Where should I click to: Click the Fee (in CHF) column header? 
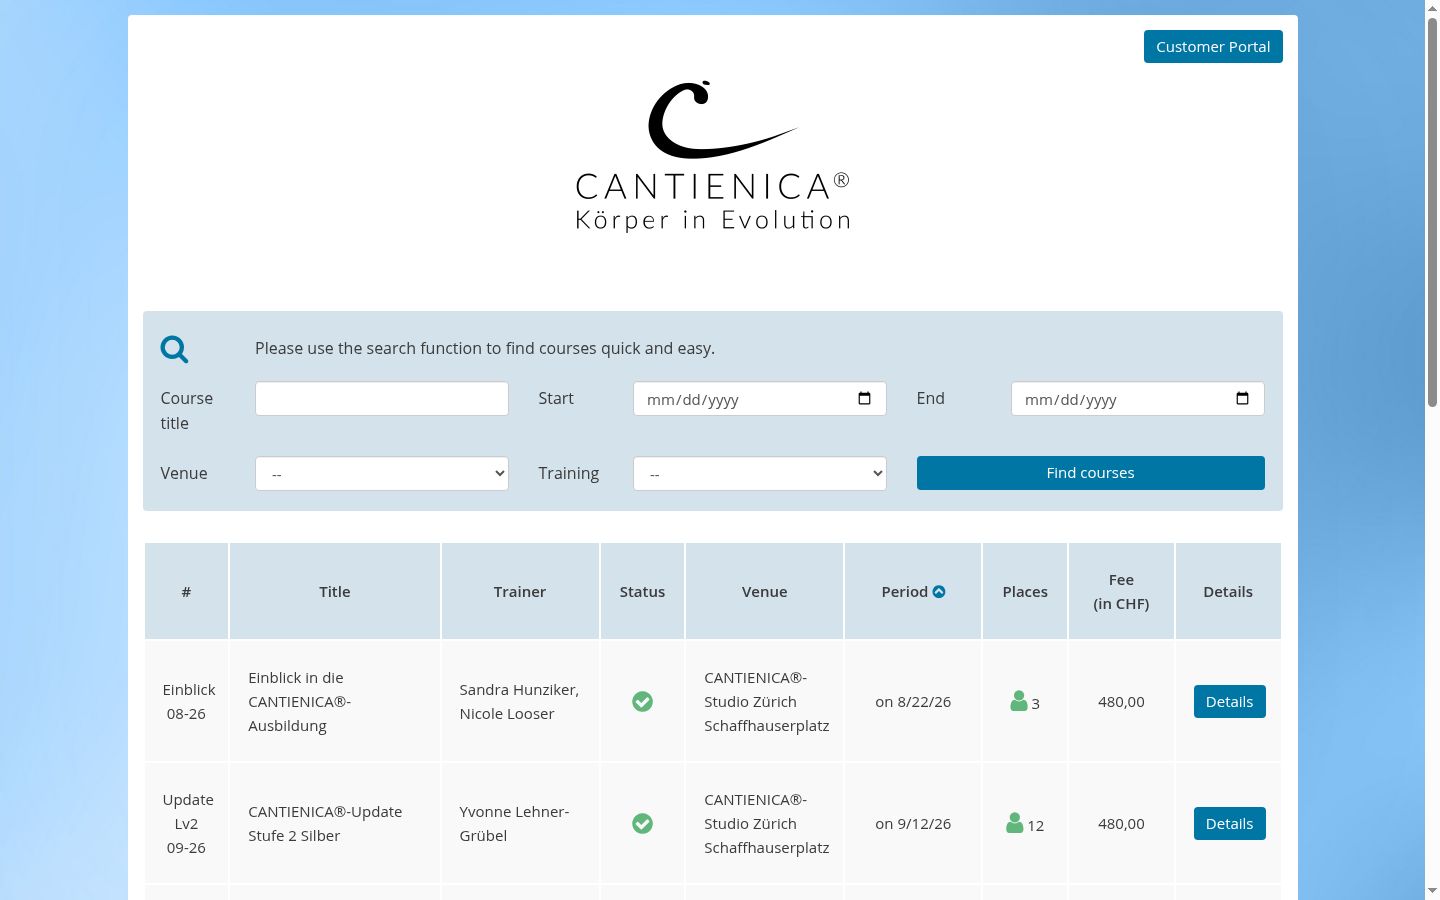(1121, 592)
